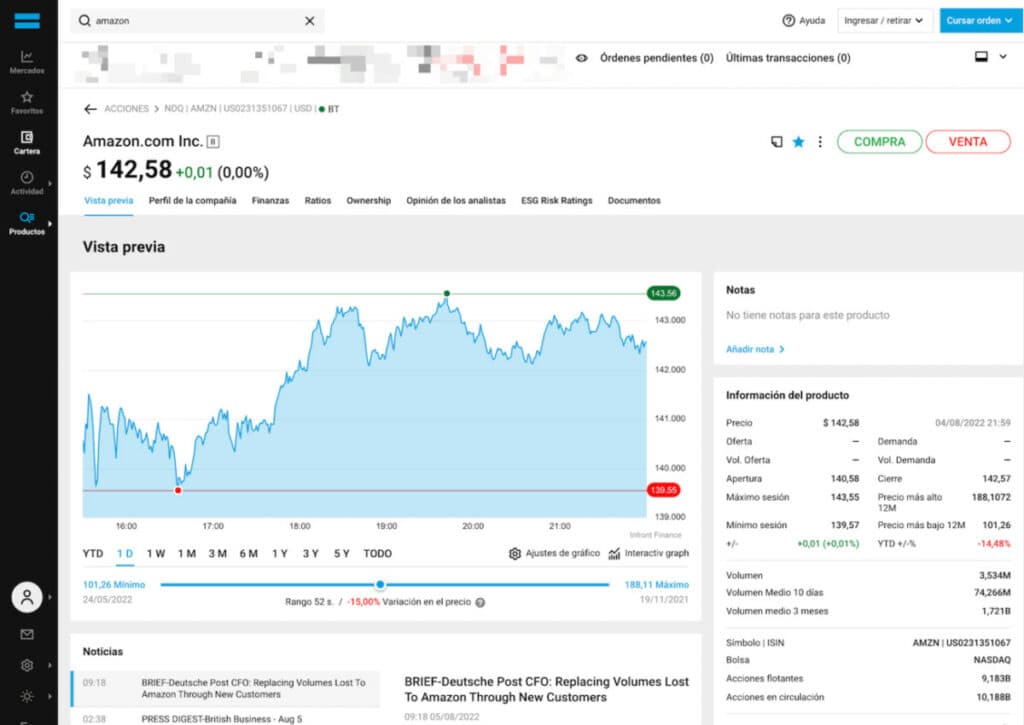Select 6 M chart range

click(248, 554)
